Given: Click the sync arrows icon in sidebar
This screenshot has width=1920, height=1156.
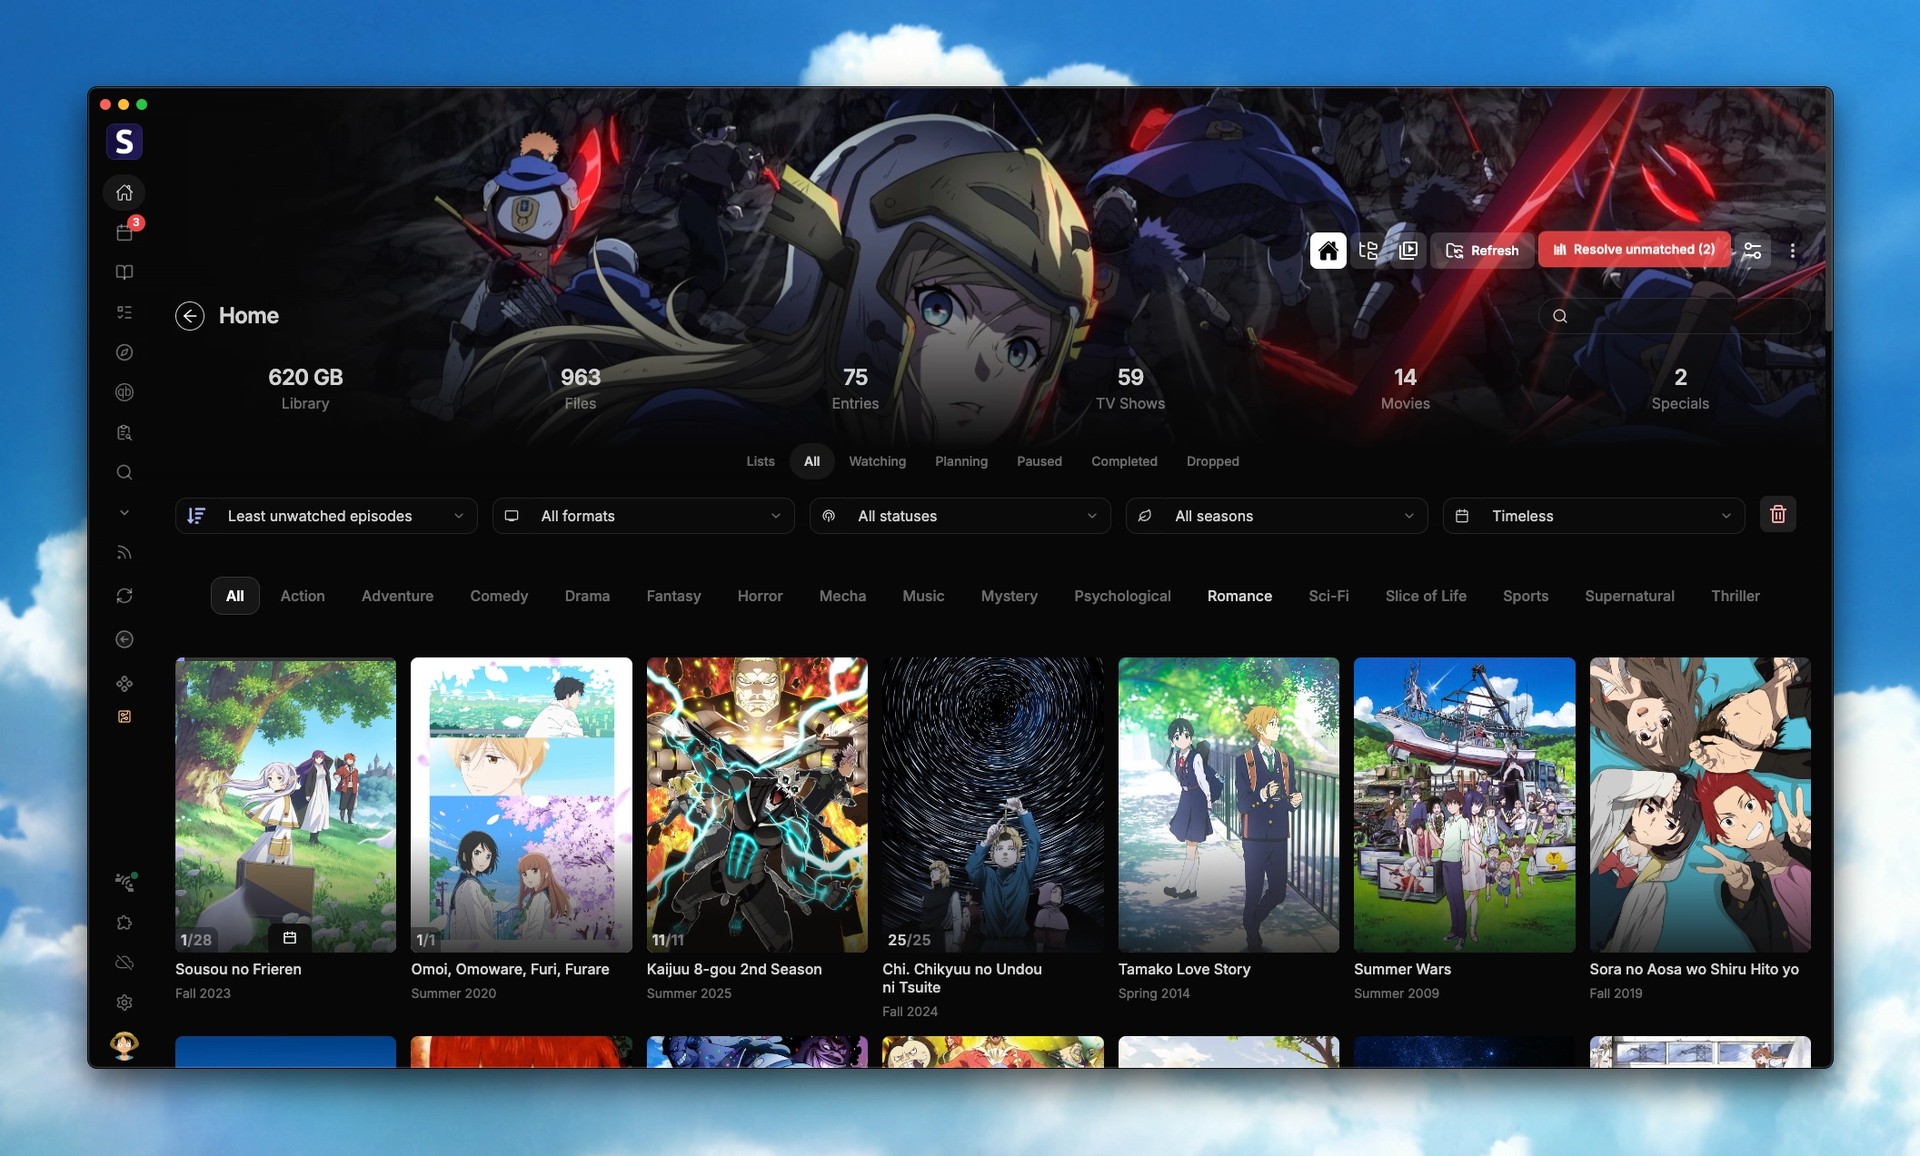Looking at the screenshot, I should point(124,596).
